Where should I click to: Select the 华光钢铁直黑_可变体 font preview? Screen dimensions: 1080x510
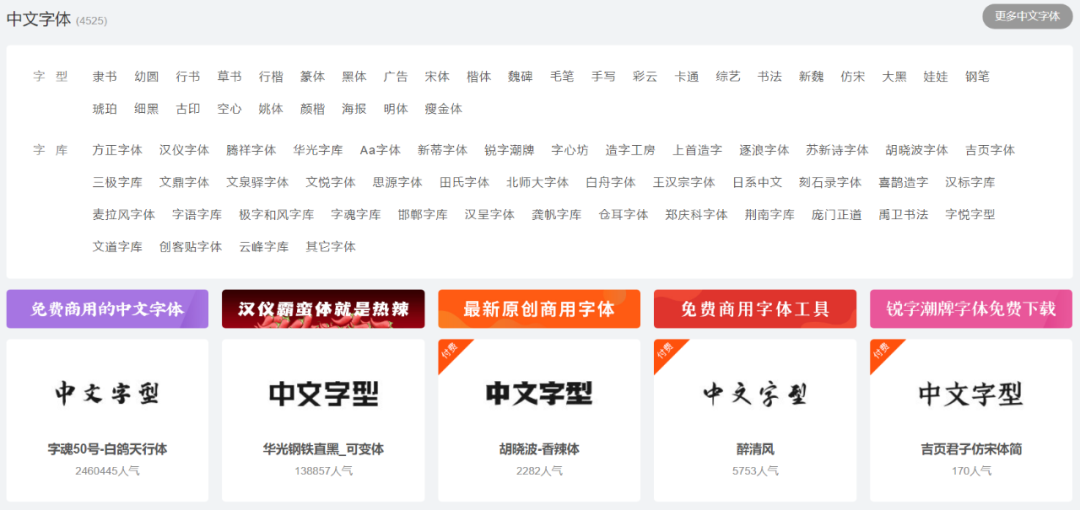[x=323, y=394]
